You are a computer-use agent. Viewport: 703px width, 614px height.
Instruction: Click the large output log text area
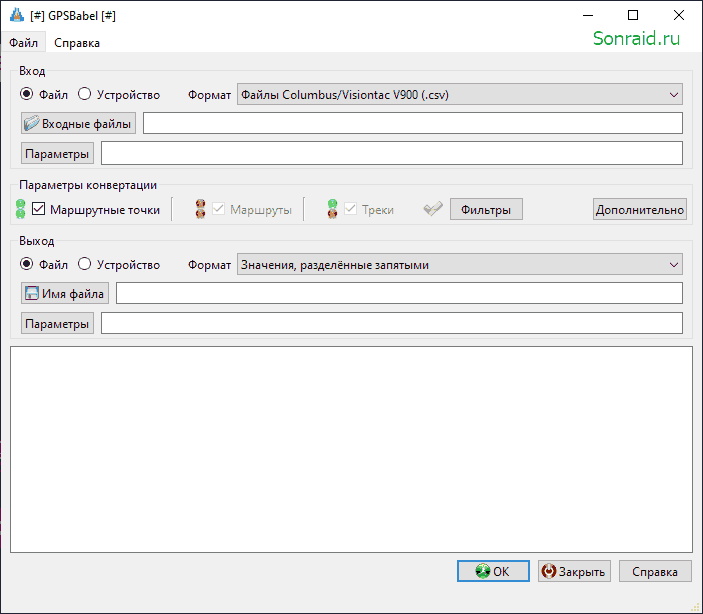[352, 449]
